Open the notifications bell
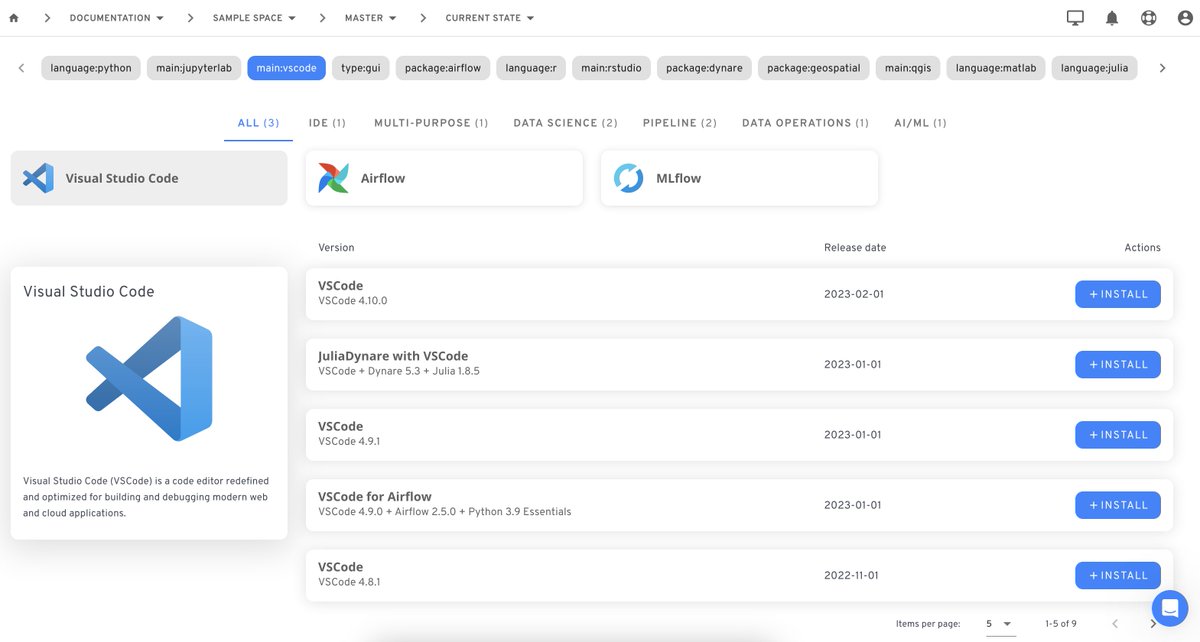Image resolution: width=1200 pixels, height=642 pixels. (1112, 18)
